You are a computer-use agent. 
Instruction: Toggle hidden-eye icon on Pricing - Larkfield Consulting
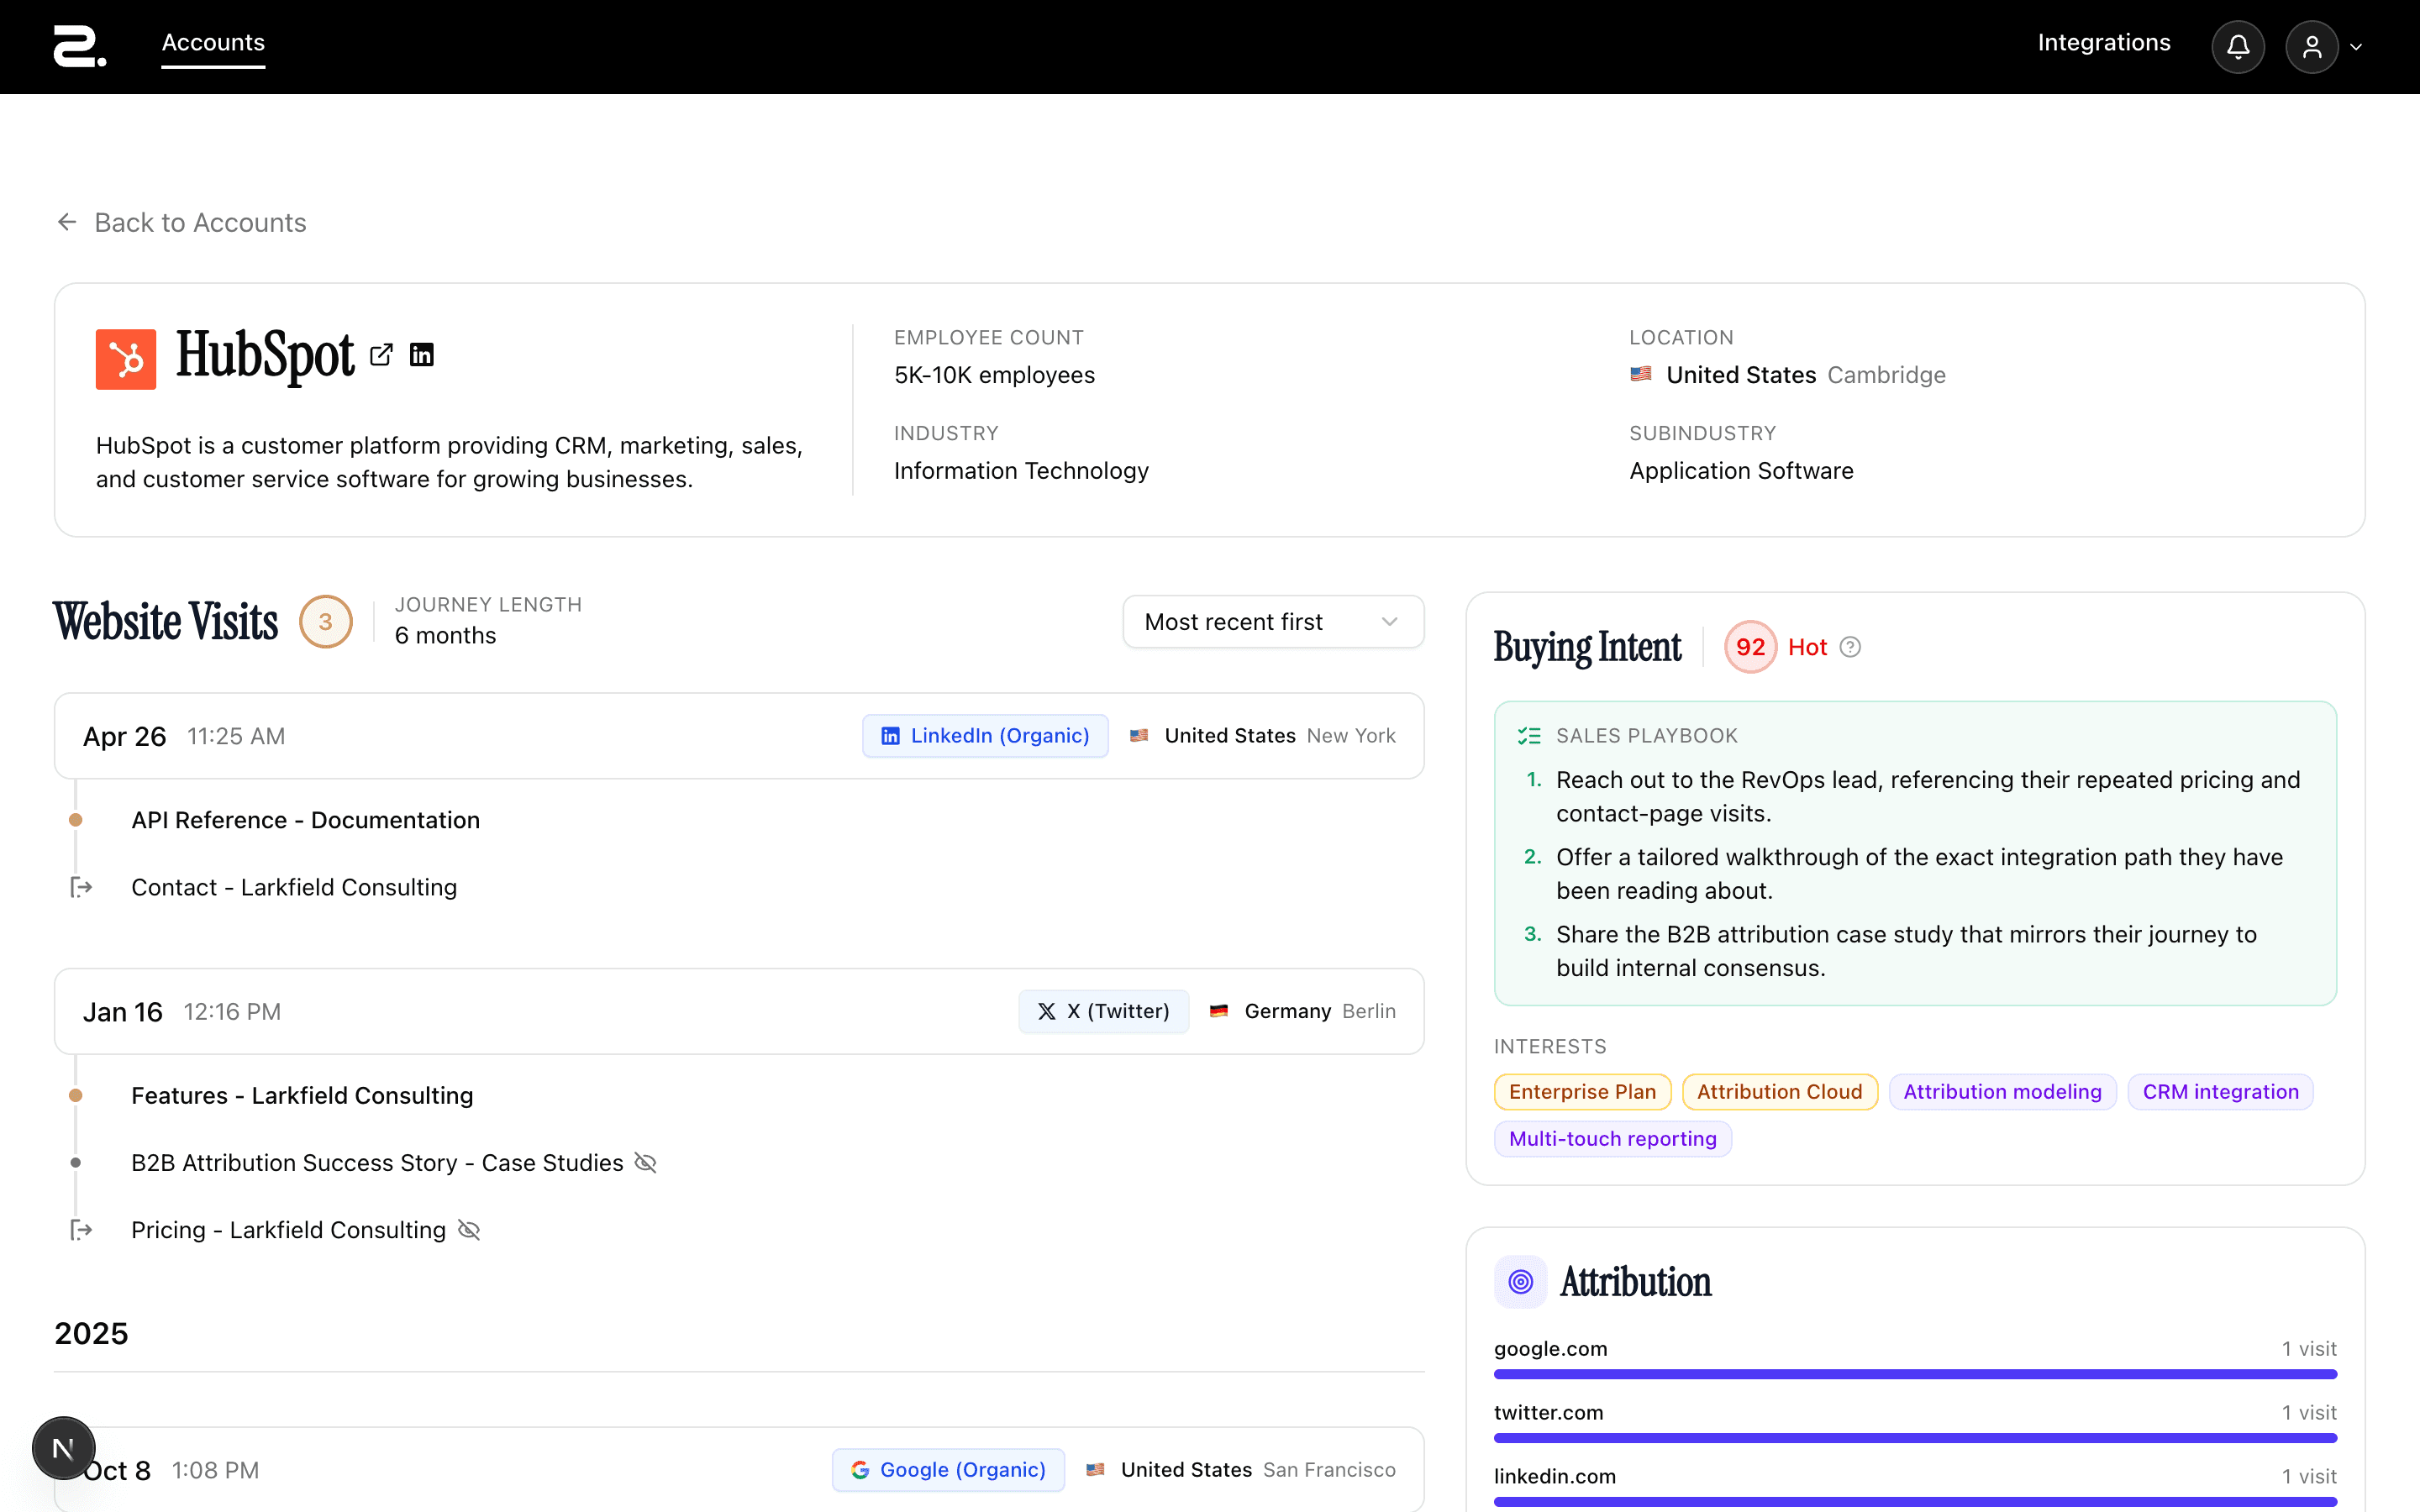coord(469,1230)
